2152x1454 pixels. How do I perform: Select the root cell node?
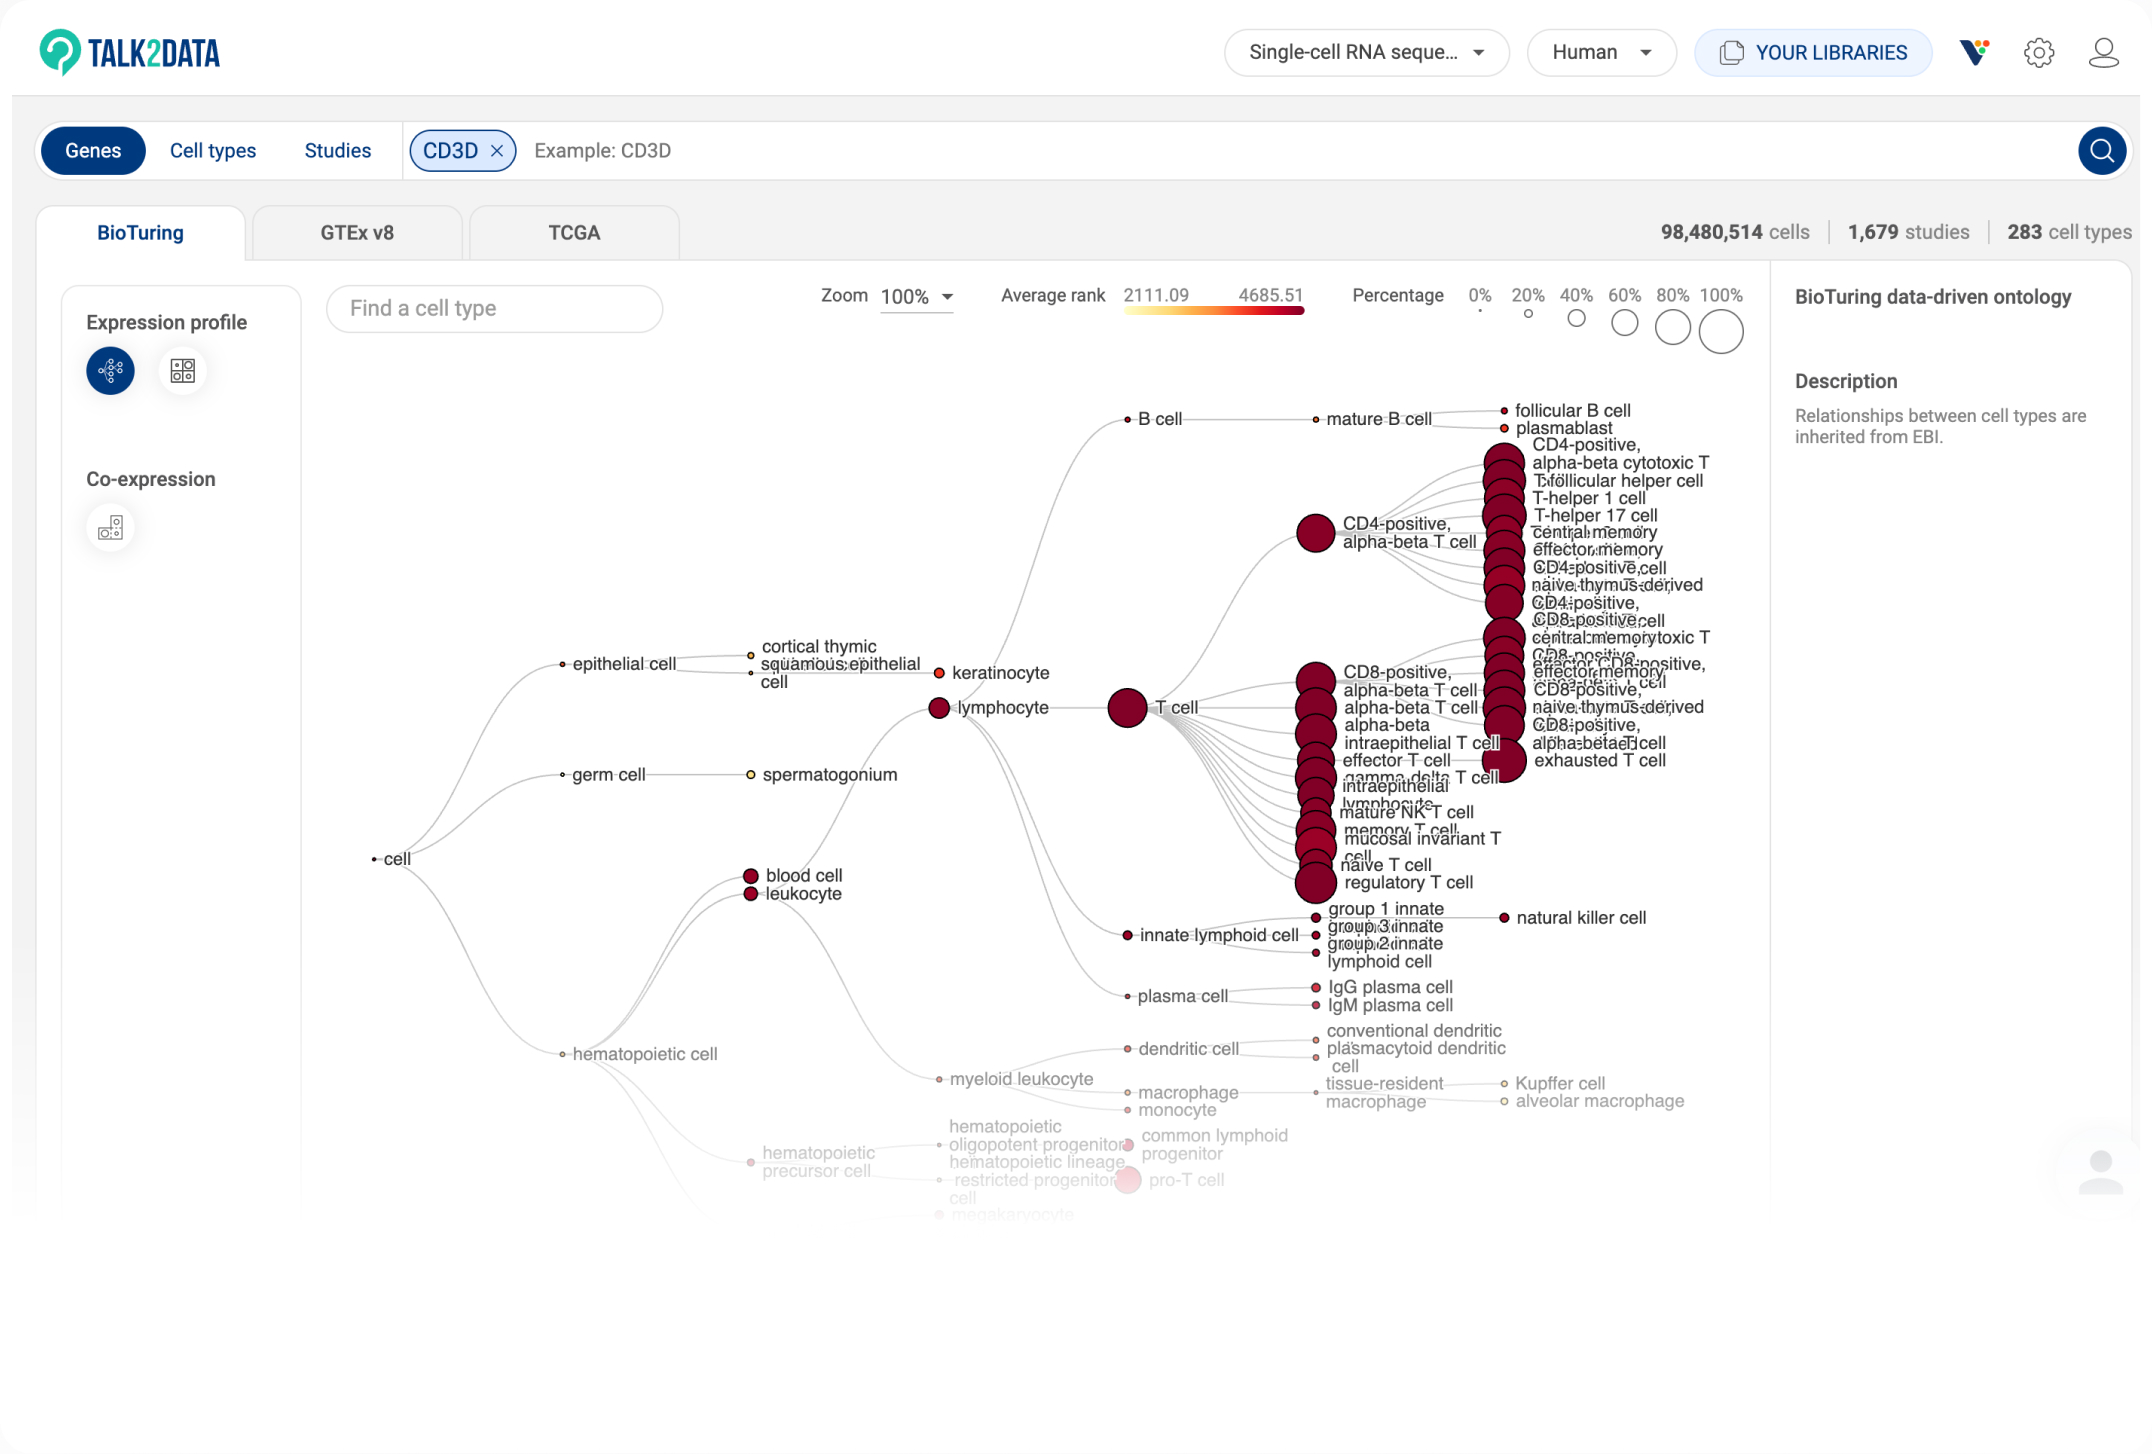pos(374,859)
